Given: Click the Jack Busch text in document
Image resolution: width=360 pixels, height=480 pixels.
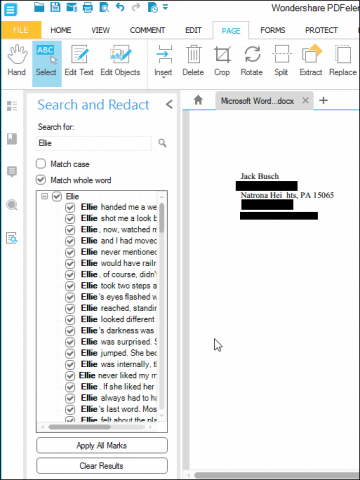Looking at the screenshot, I should 260,176.
